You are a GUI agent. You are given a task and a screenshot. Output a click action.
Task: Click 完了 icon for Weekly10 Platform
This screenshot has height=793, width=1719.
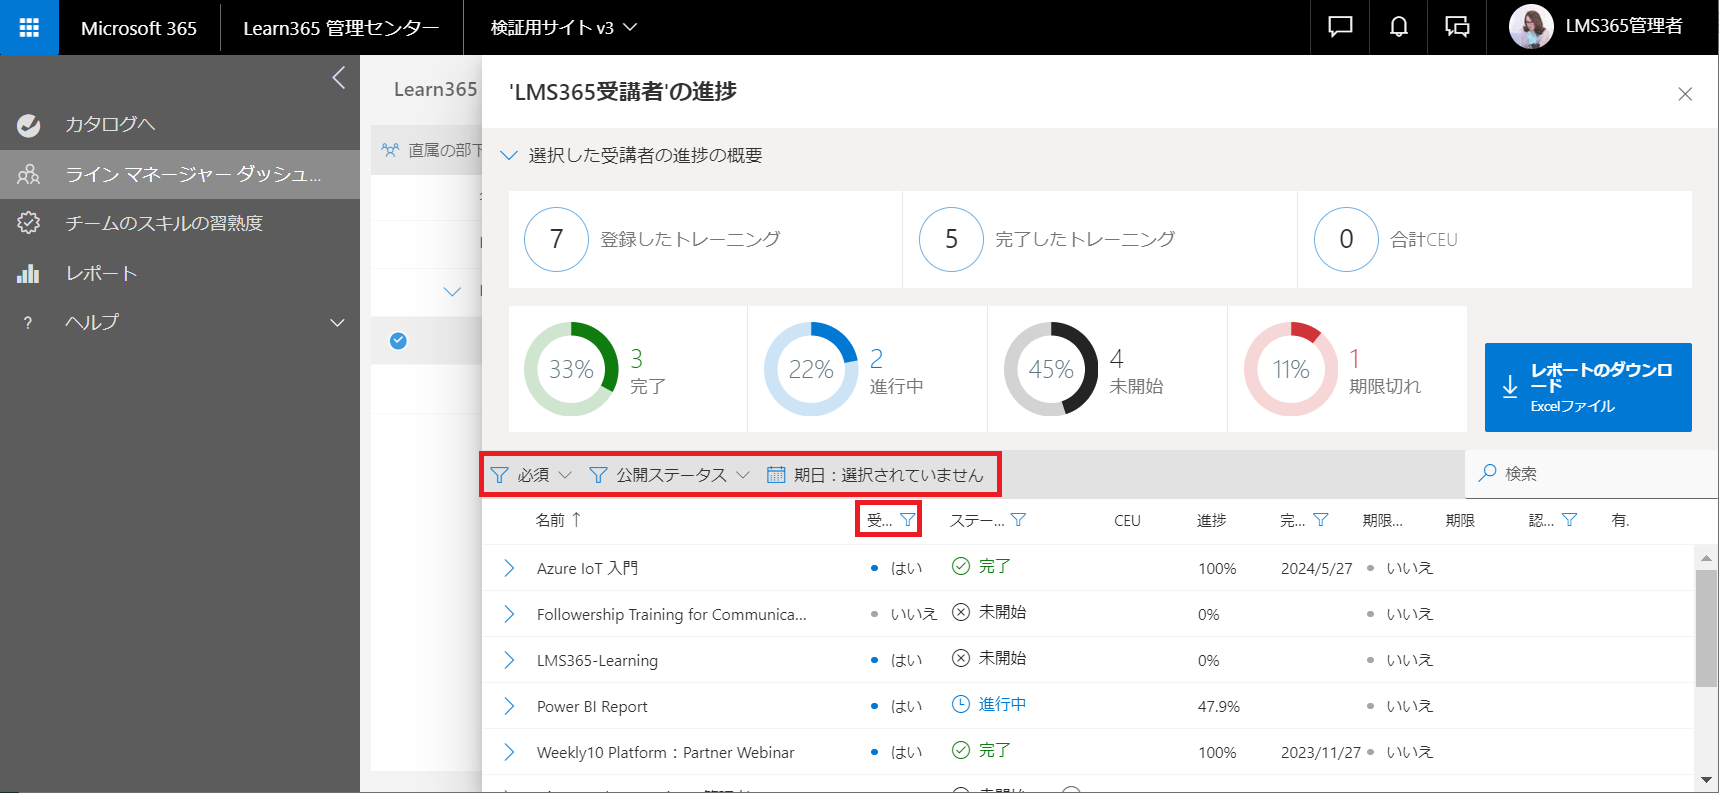click(961, 750)
